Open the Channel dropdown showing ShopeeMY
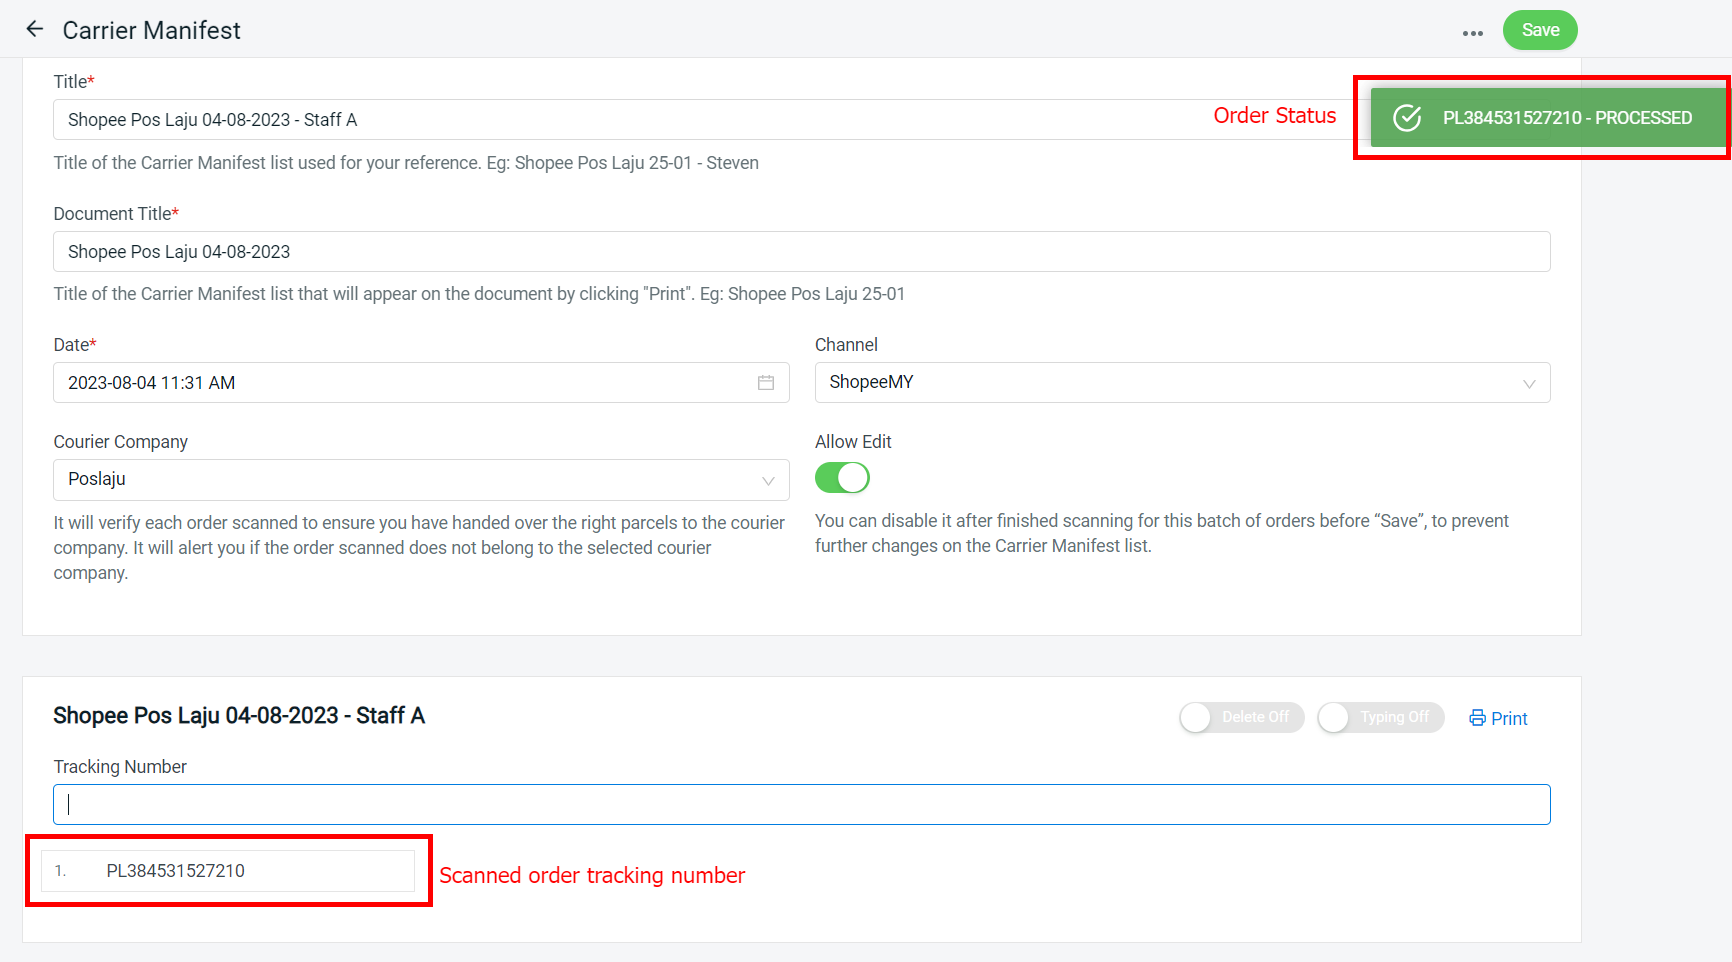This screenshot has width=1732, height=962. point(1170,383)
